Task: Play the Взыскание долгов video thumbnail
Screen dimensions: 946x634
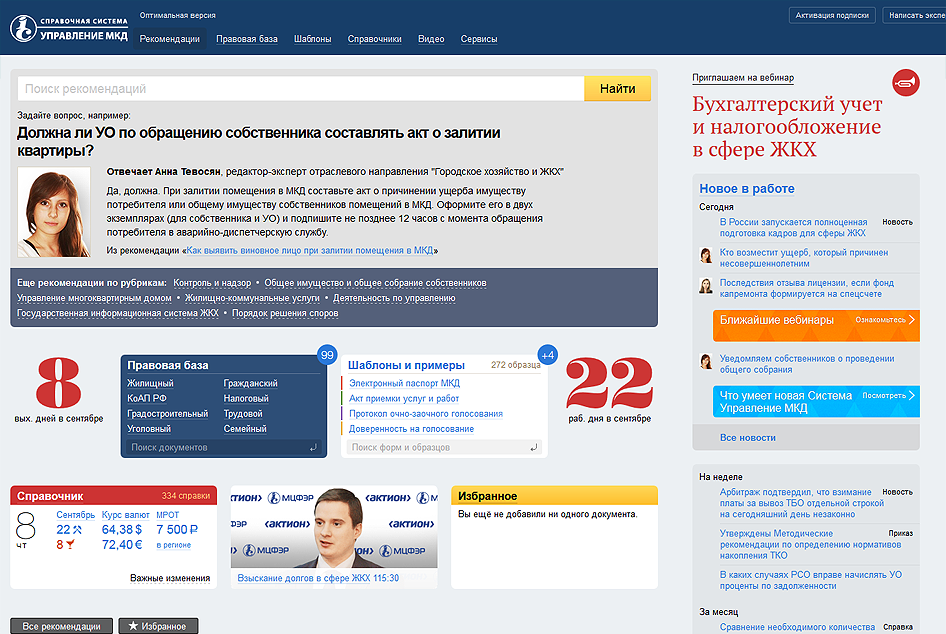Action: coord(334,528)
